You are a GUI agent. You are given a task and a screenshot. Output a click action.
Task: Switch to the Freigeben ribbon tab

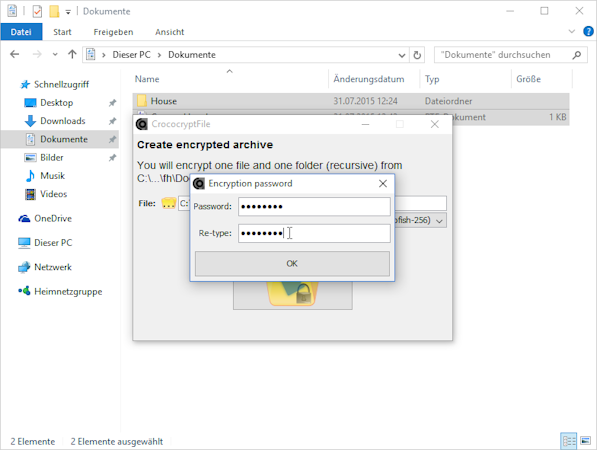coord(113,32)
